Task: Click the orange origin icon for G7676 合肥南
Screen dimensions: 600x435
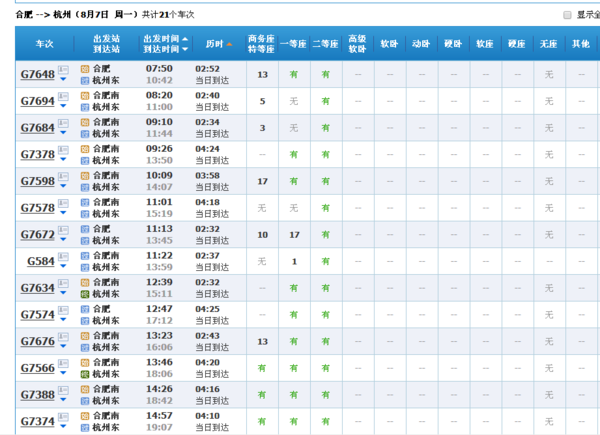Action: coord(85,336)
